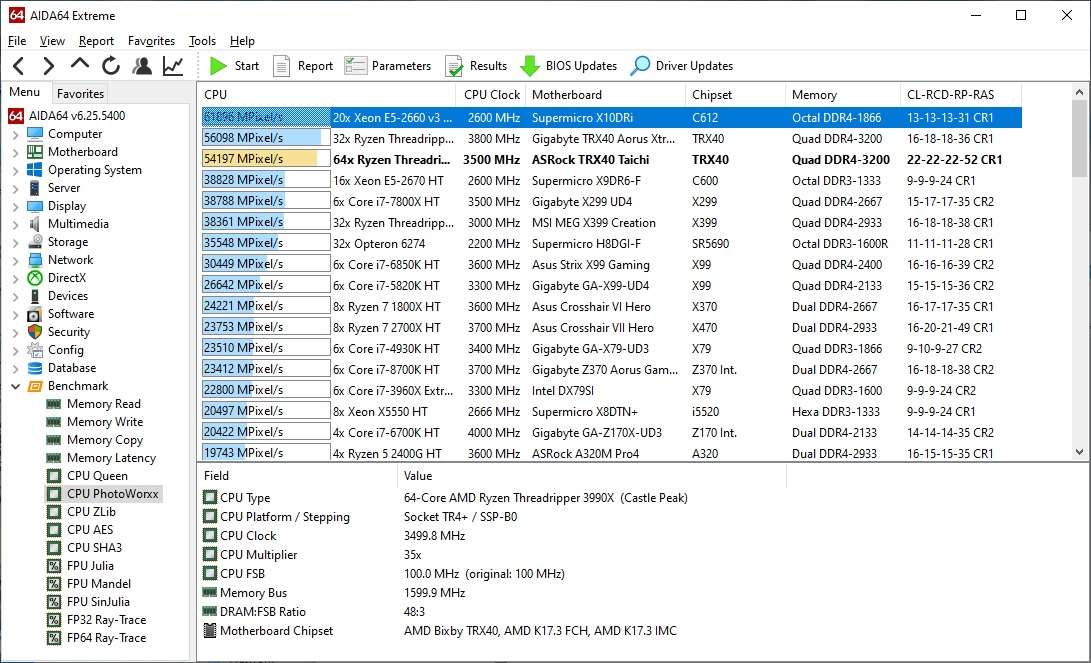Image resolution: width=1091 pixels, height=663 pixels.
Task: Expand the Server tree node
Action: (15, 189)
